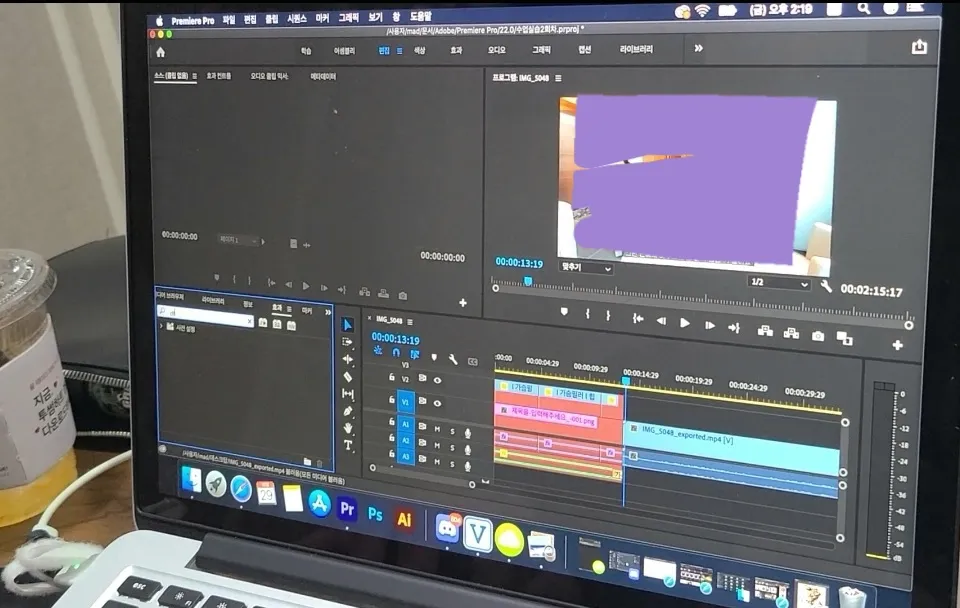Switch to the 오디오 workspace tab
This screenshot has width=960, height=608.
coord(497,50)
